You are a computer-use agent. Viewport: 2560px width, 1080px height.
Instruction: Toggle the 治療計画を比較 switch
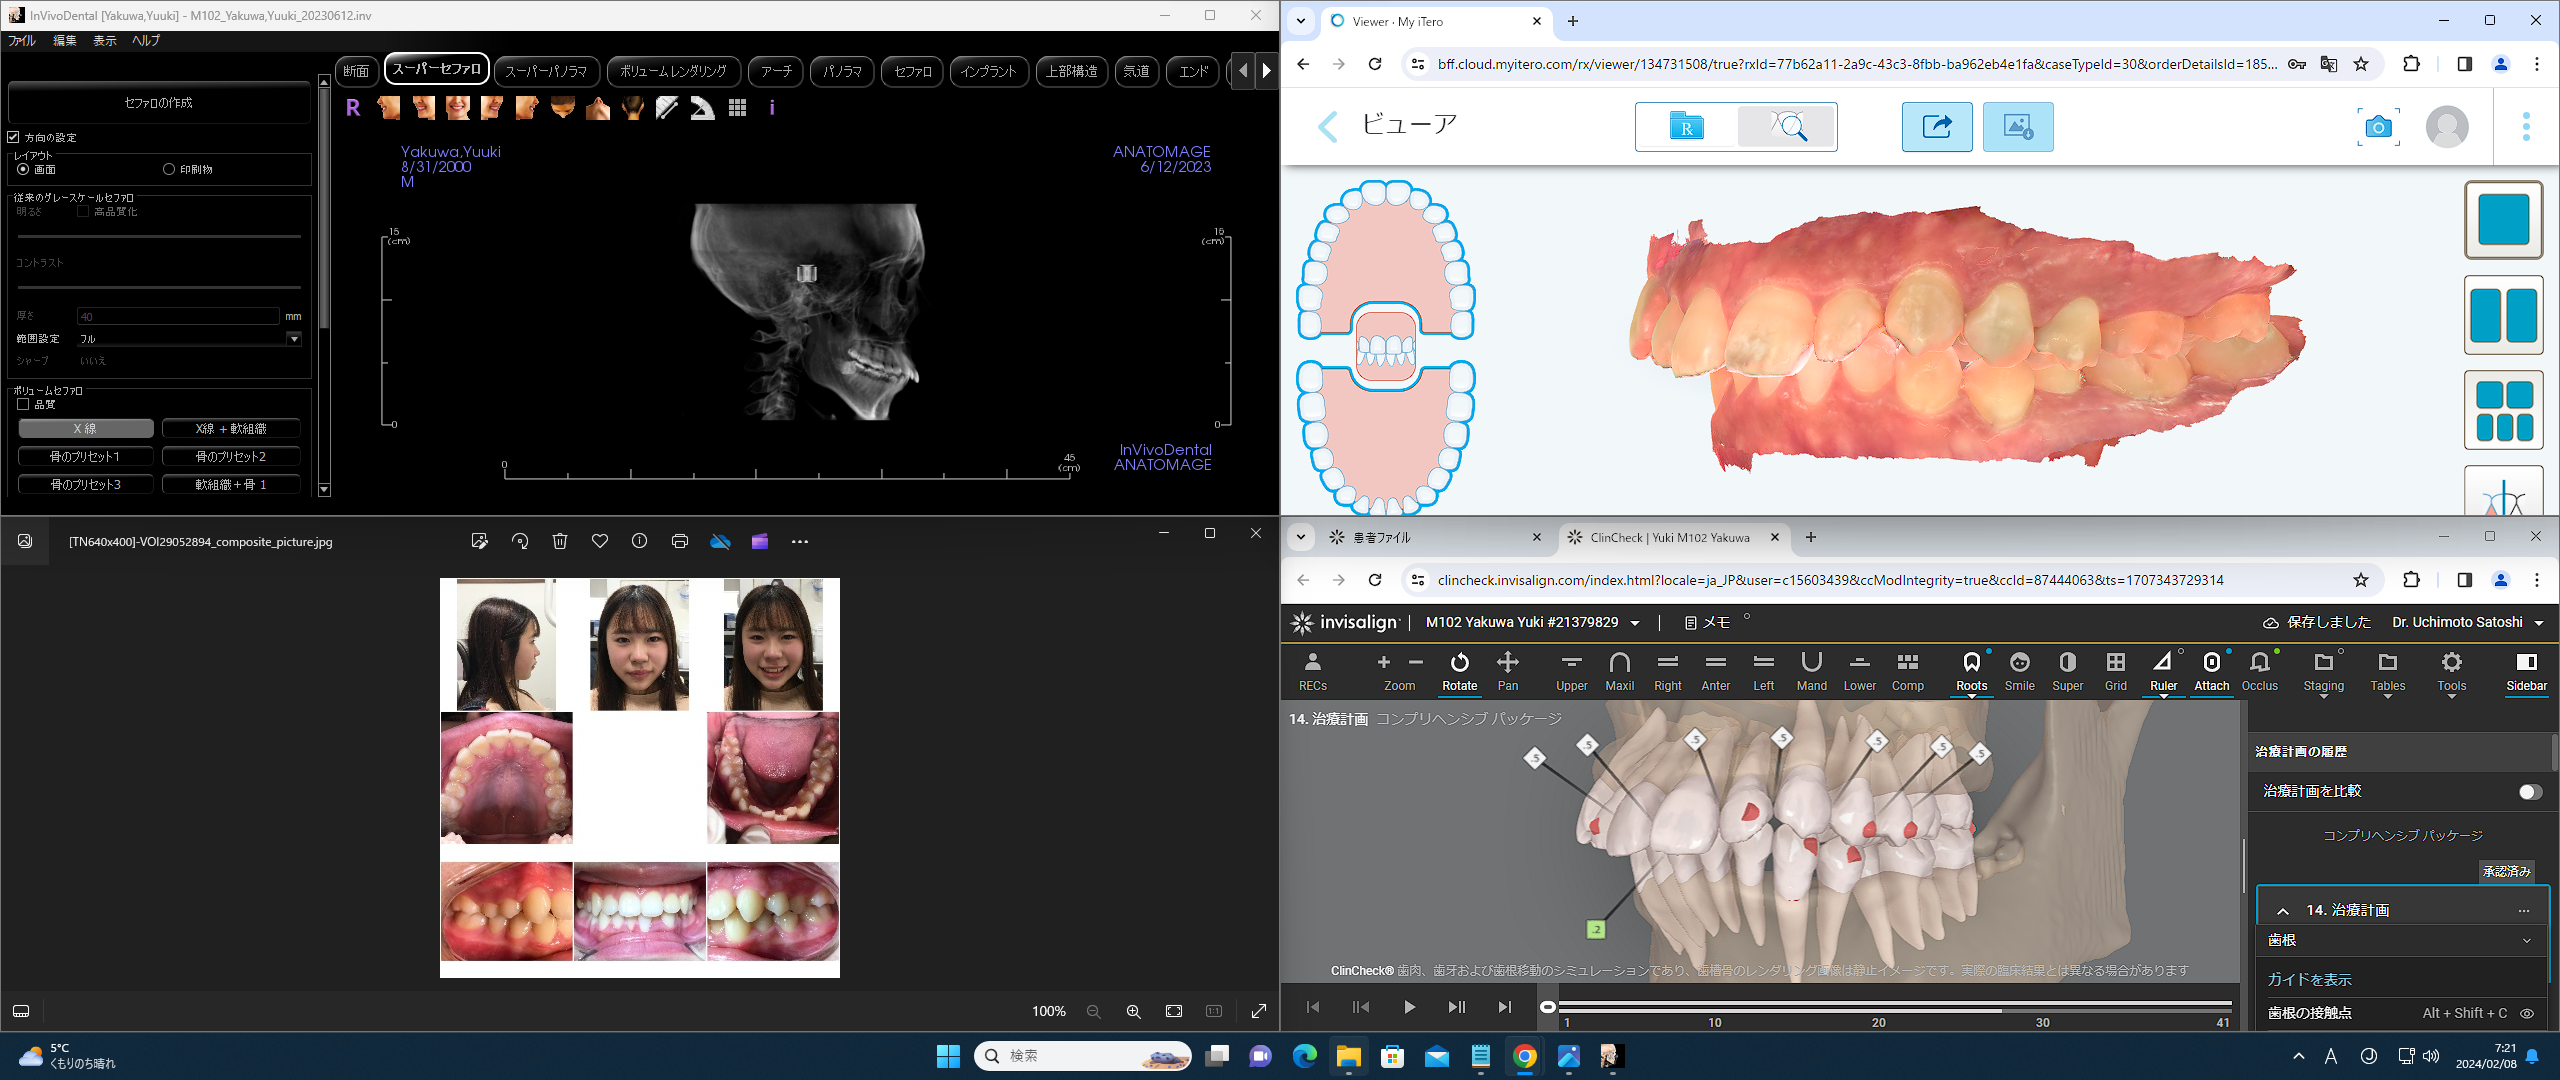coord(2529,791)
